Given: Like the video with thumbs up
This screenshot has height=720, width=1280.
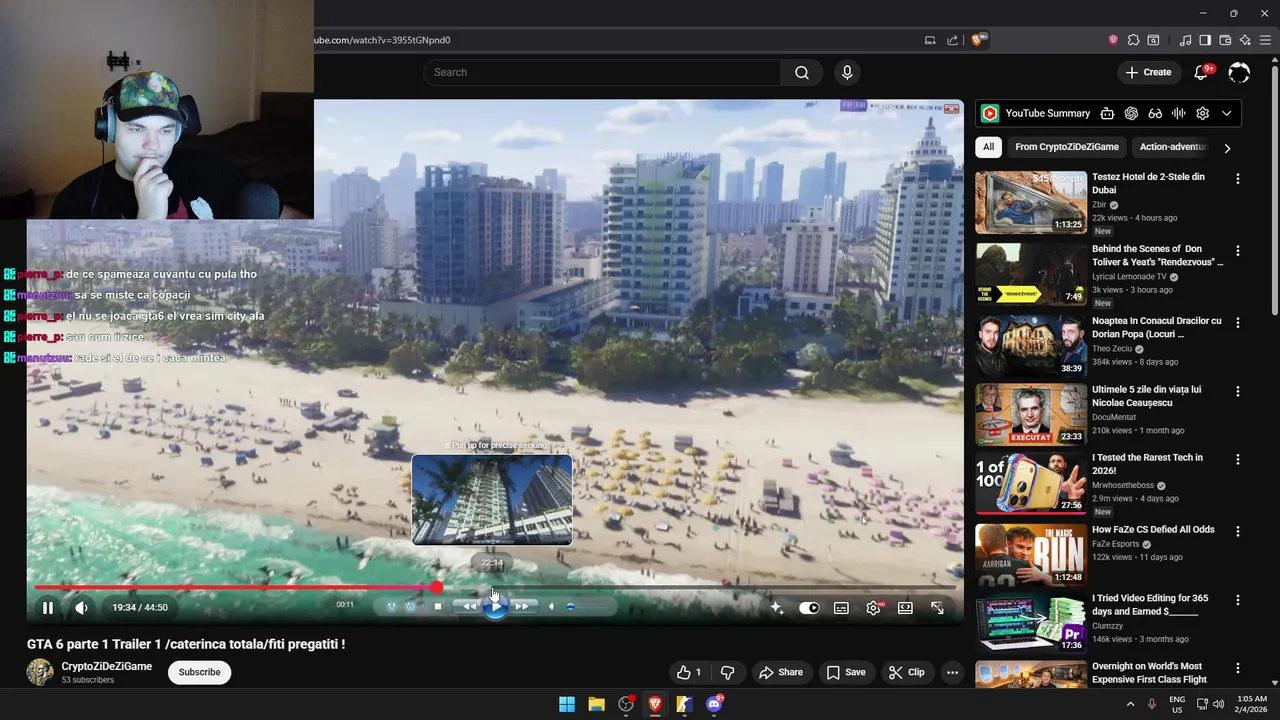Looking at the screenshot, I should click(x=690, y=672).
